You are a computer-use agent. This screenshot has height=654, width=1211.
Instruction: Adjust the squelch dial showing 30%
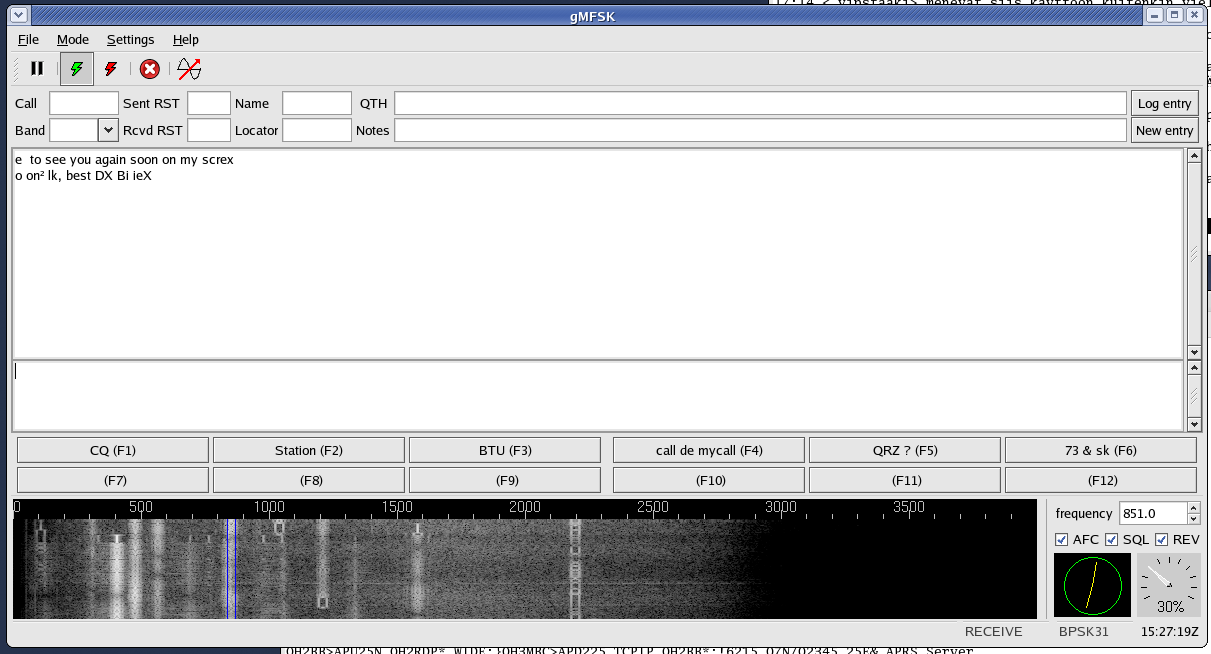pos(1169,585)
